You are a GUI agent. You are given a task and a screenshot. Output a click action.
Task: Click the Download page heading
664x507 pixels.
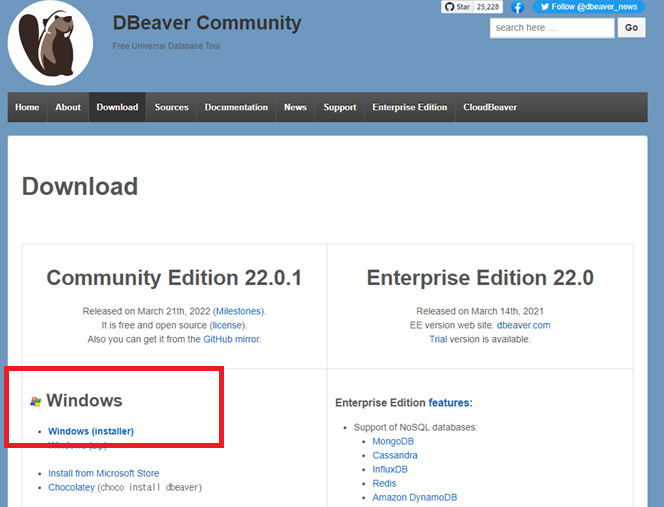80,186
